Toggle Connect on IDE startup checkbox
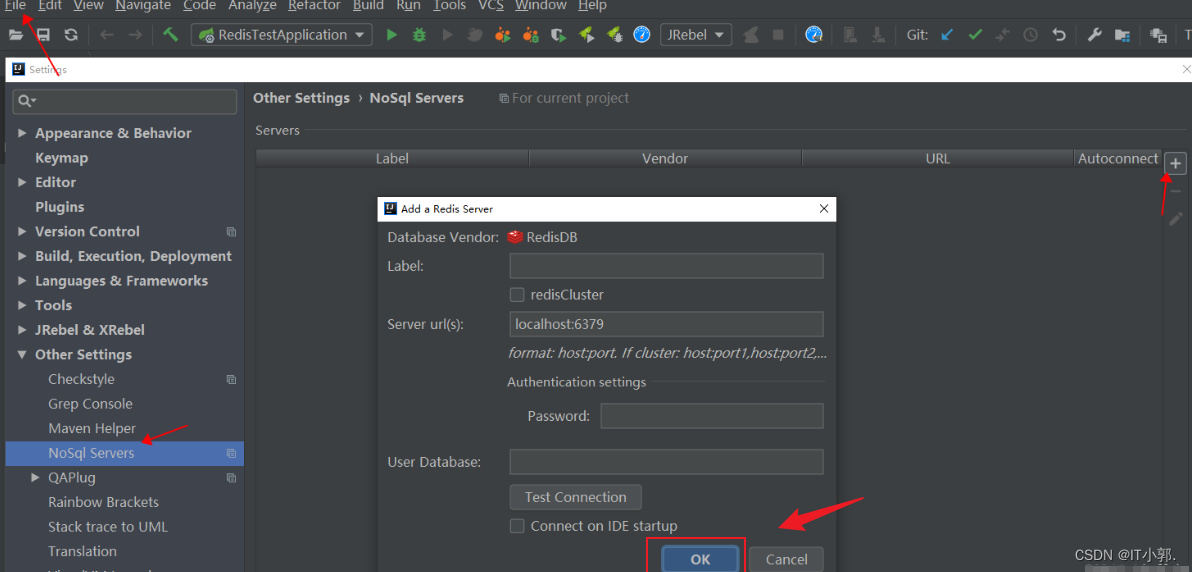 517,526
